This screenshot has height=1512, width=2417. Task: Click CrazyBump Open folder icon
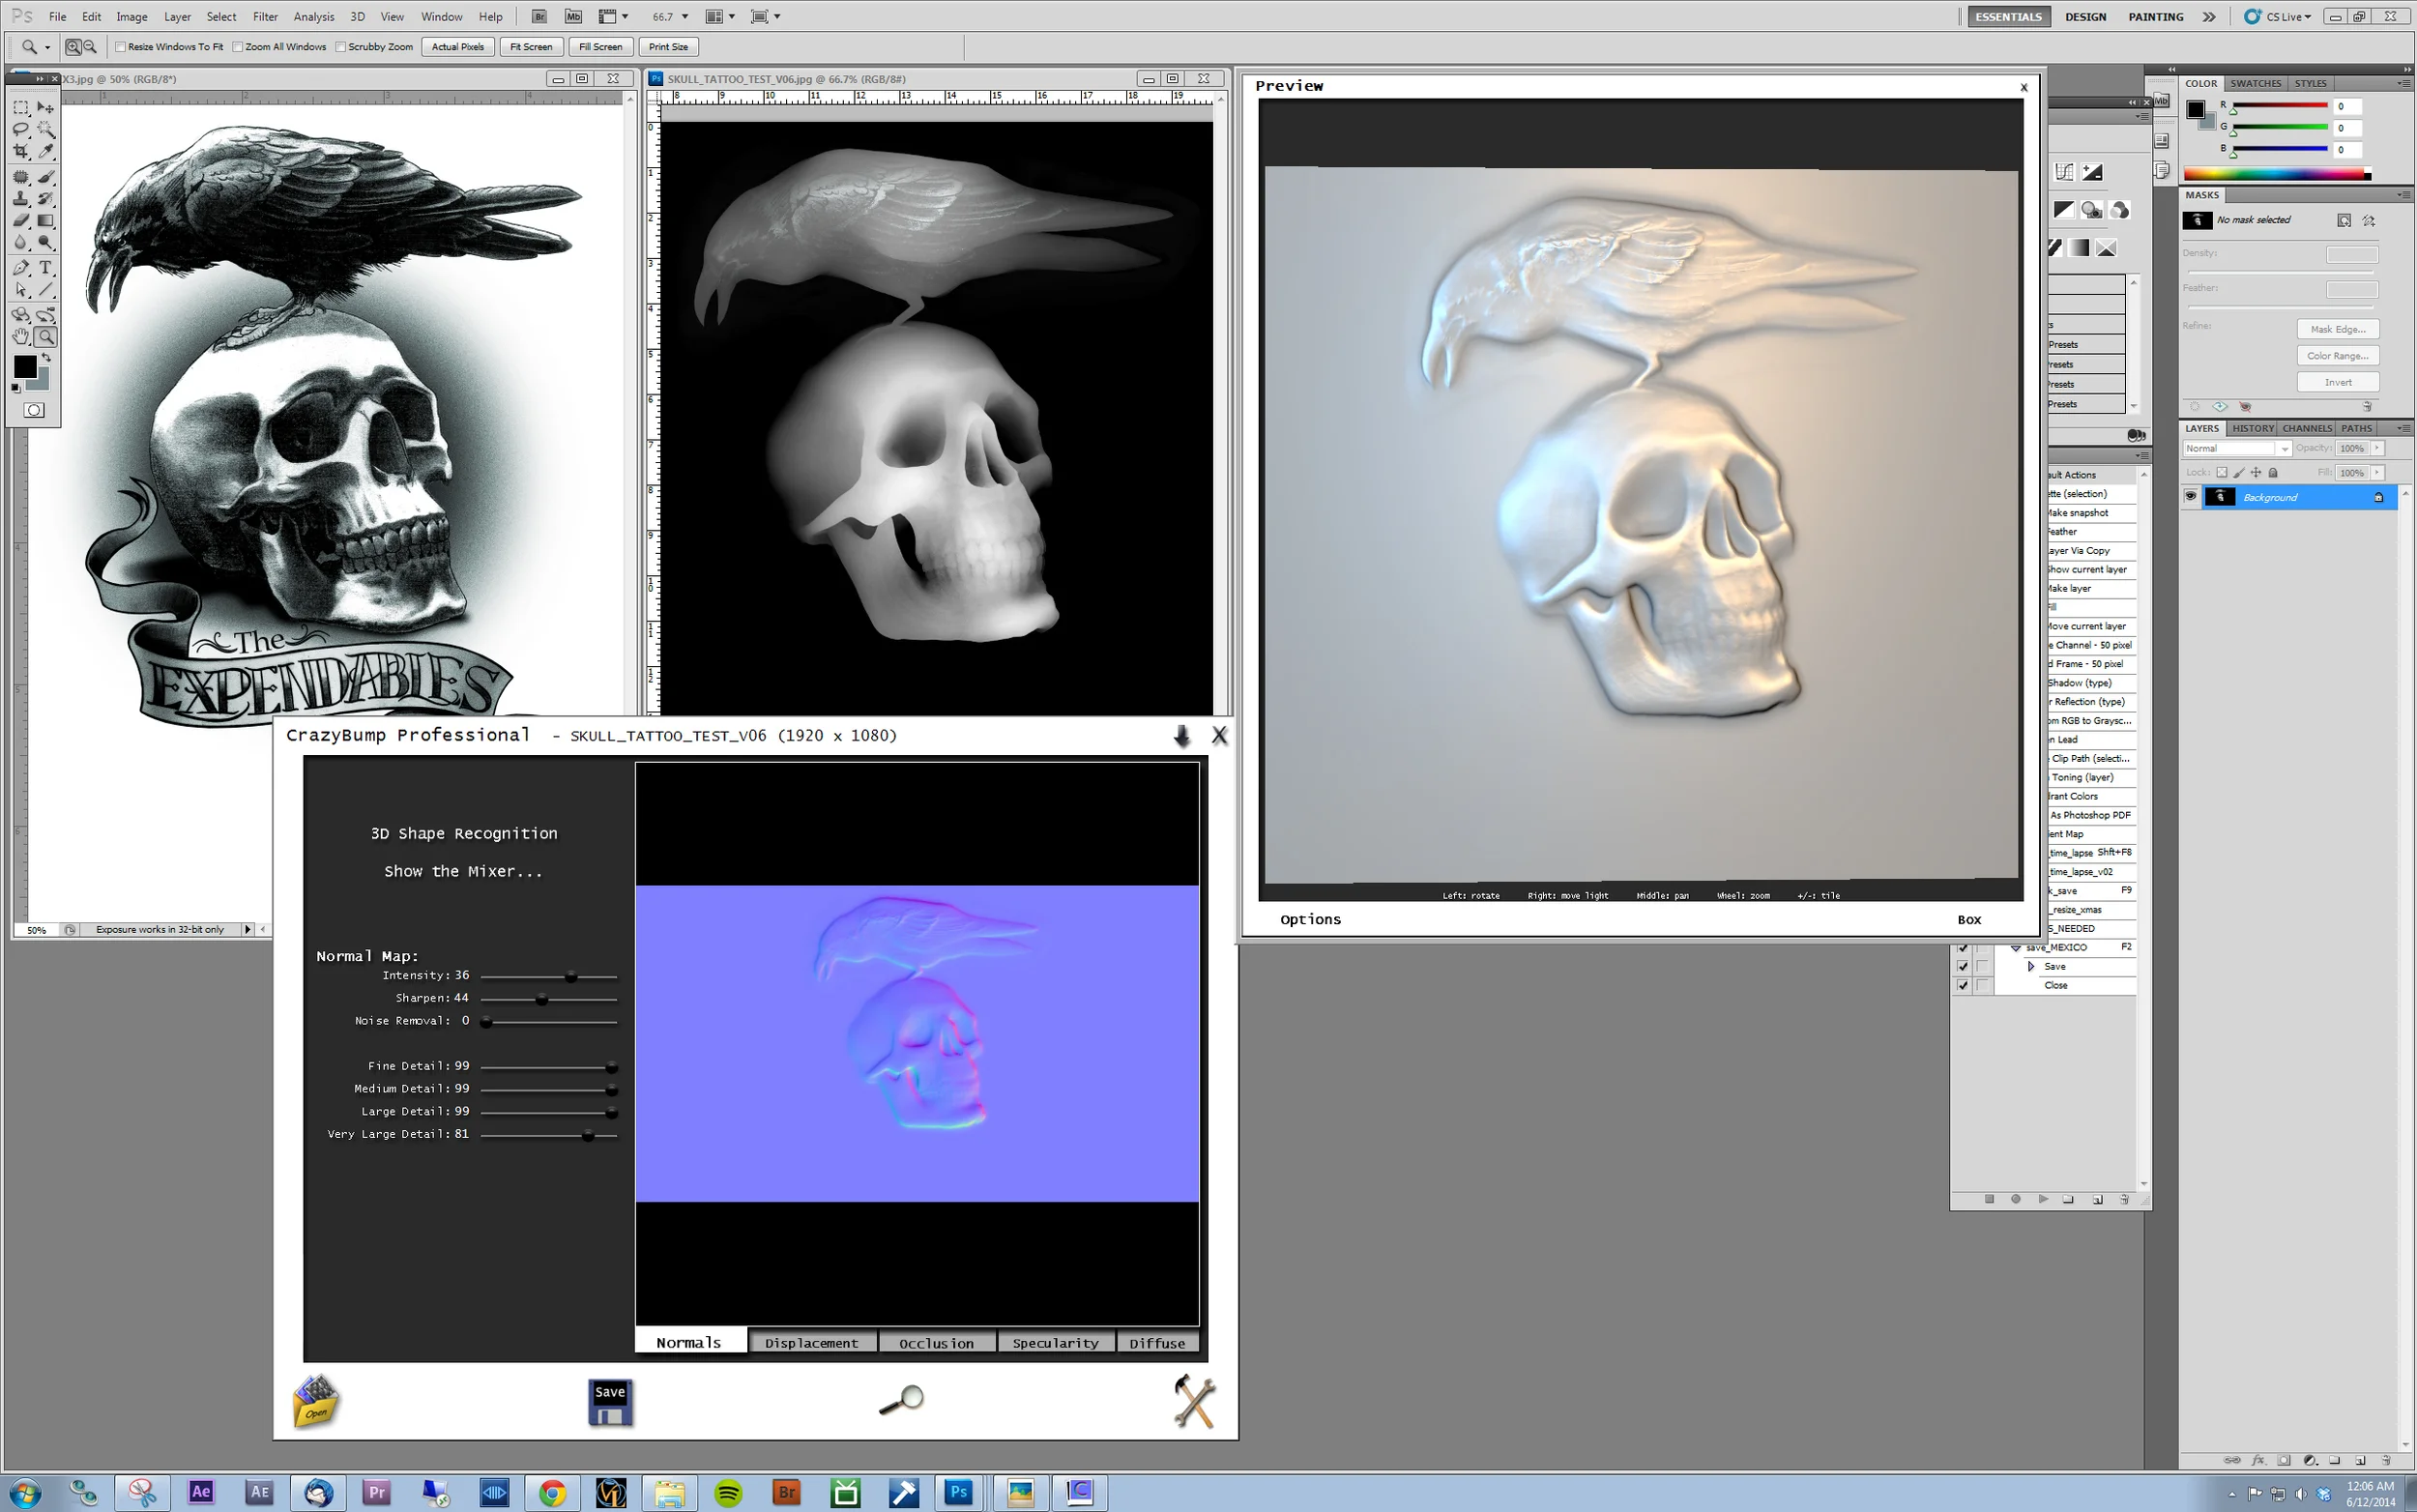click(316, 1401)
